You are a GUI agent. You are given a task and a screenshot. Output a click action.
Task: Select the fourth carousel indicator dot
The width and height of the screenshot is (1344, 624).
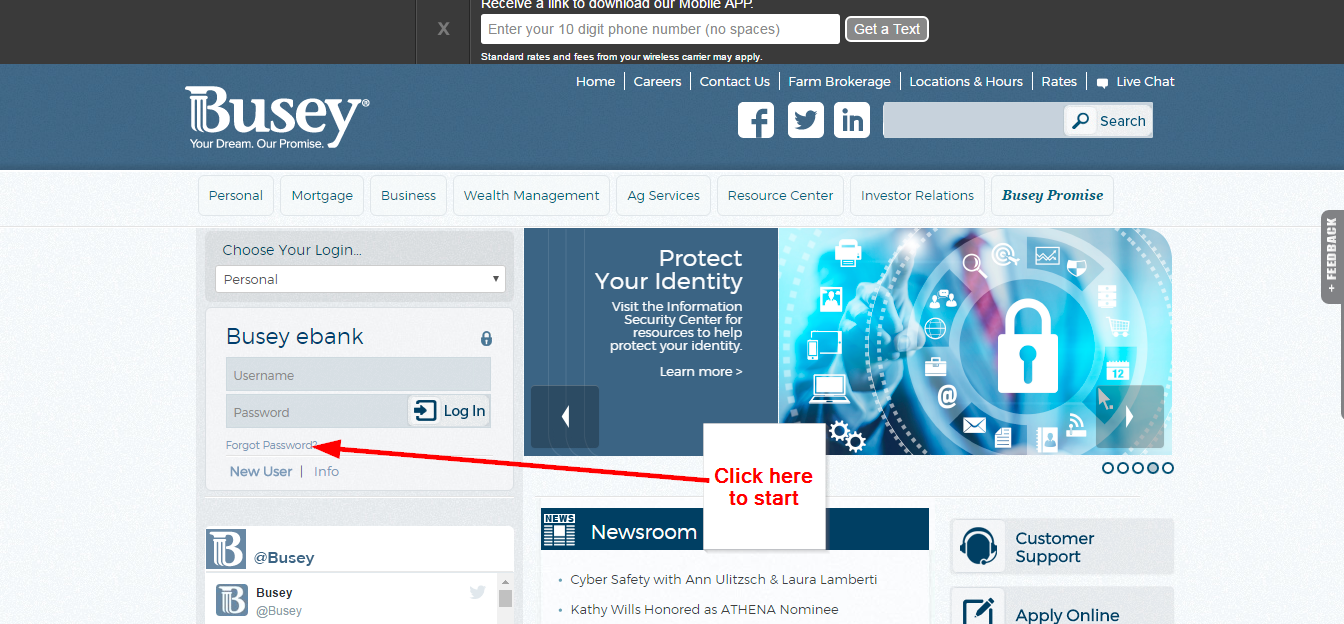[x=1153, y=468]
